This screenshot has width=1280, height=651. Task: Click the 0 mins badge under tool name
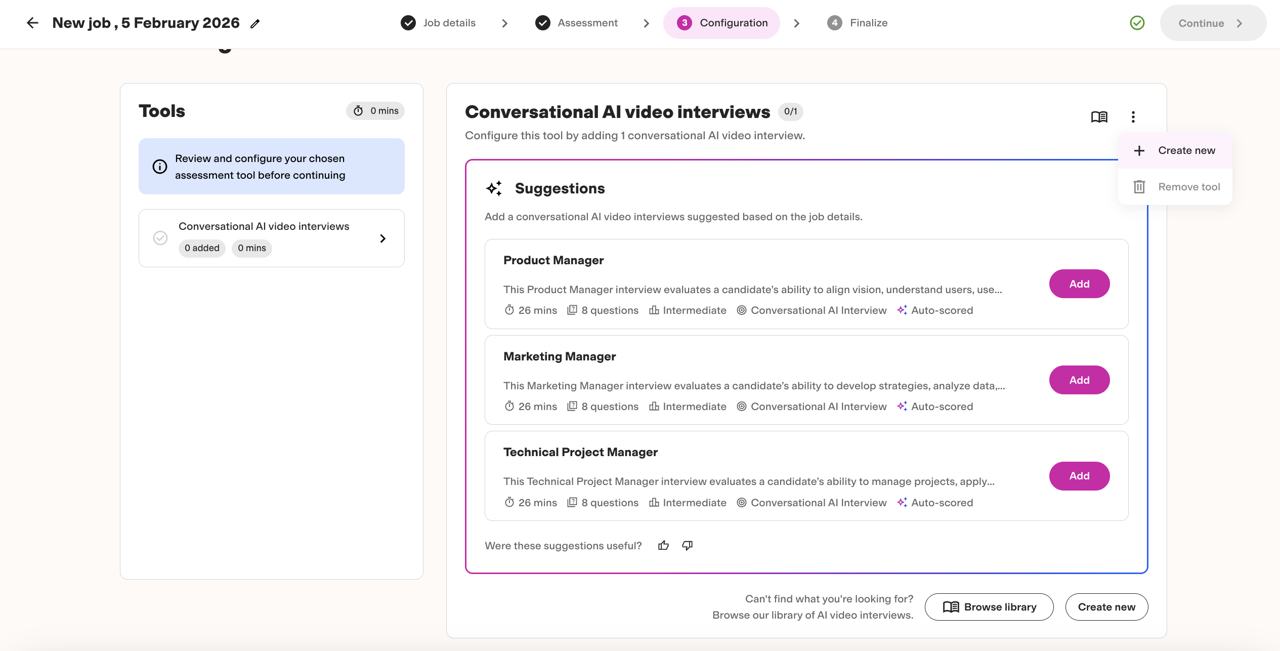point(252,248)
